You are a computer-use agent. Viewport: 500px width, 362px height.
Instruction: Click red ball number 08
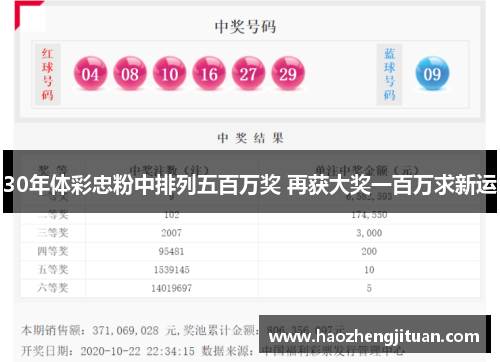(130, 73)
